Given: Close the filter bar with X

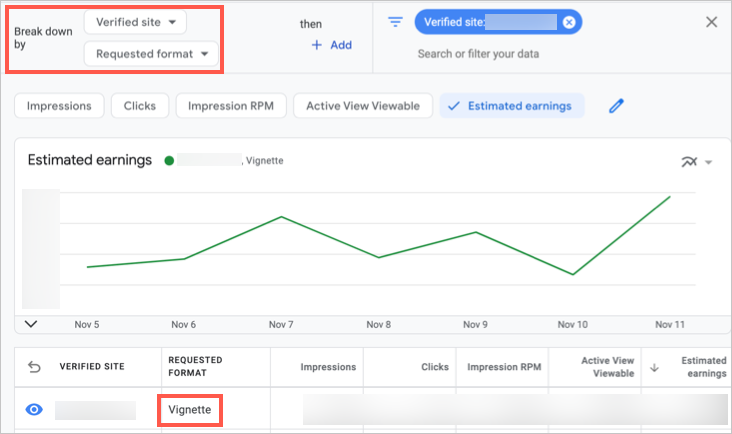Looking at the screenshot, I should 712,22.
